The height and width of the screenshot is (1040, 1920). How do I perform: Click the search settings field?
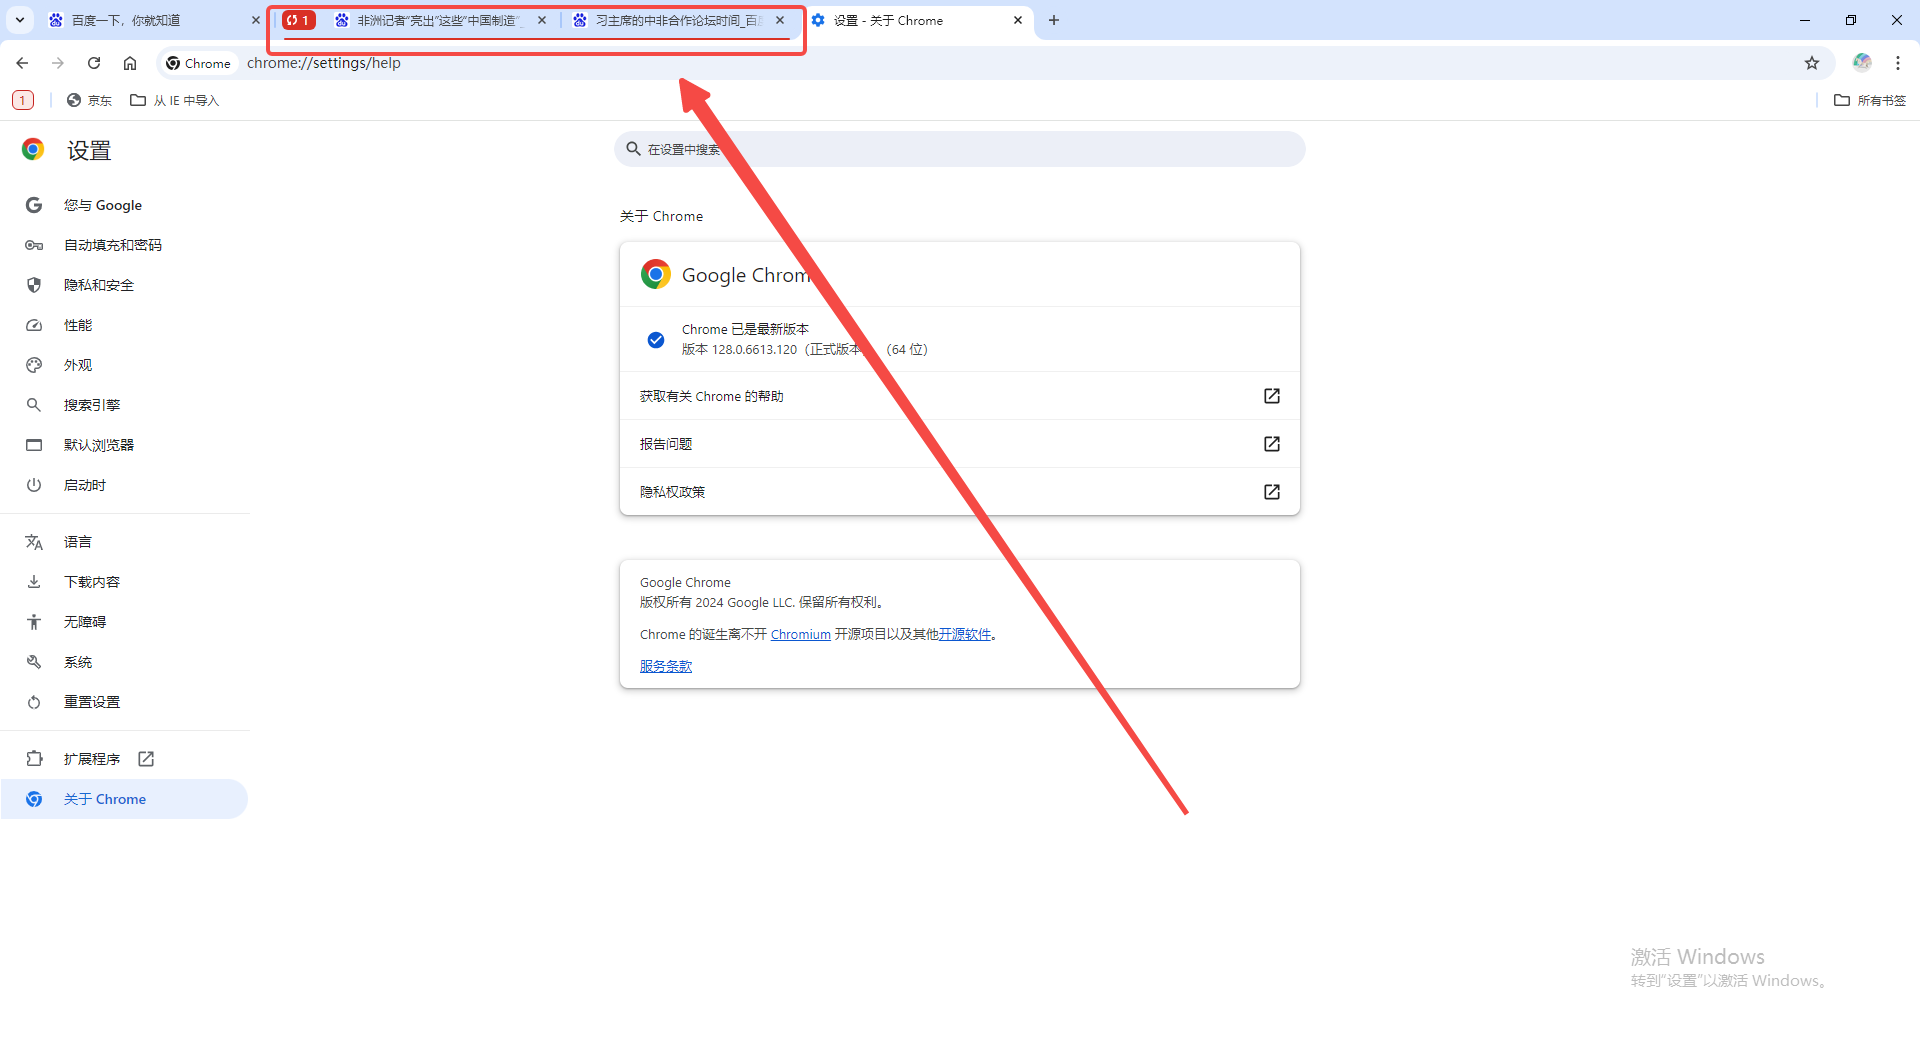tap(960, 149)
